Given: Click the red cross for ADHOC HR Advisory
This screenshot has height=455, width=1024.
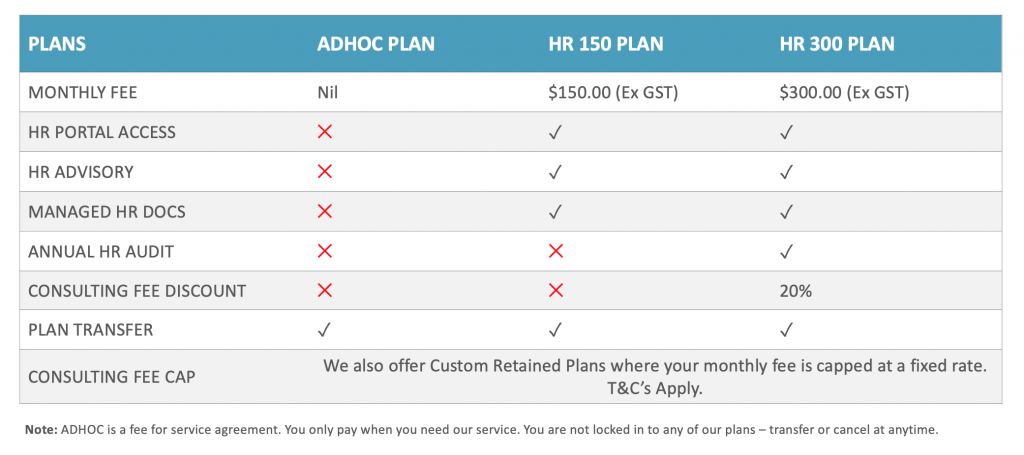Looking at the screenshot, I should pyautogui.click(x=325, y=172).
